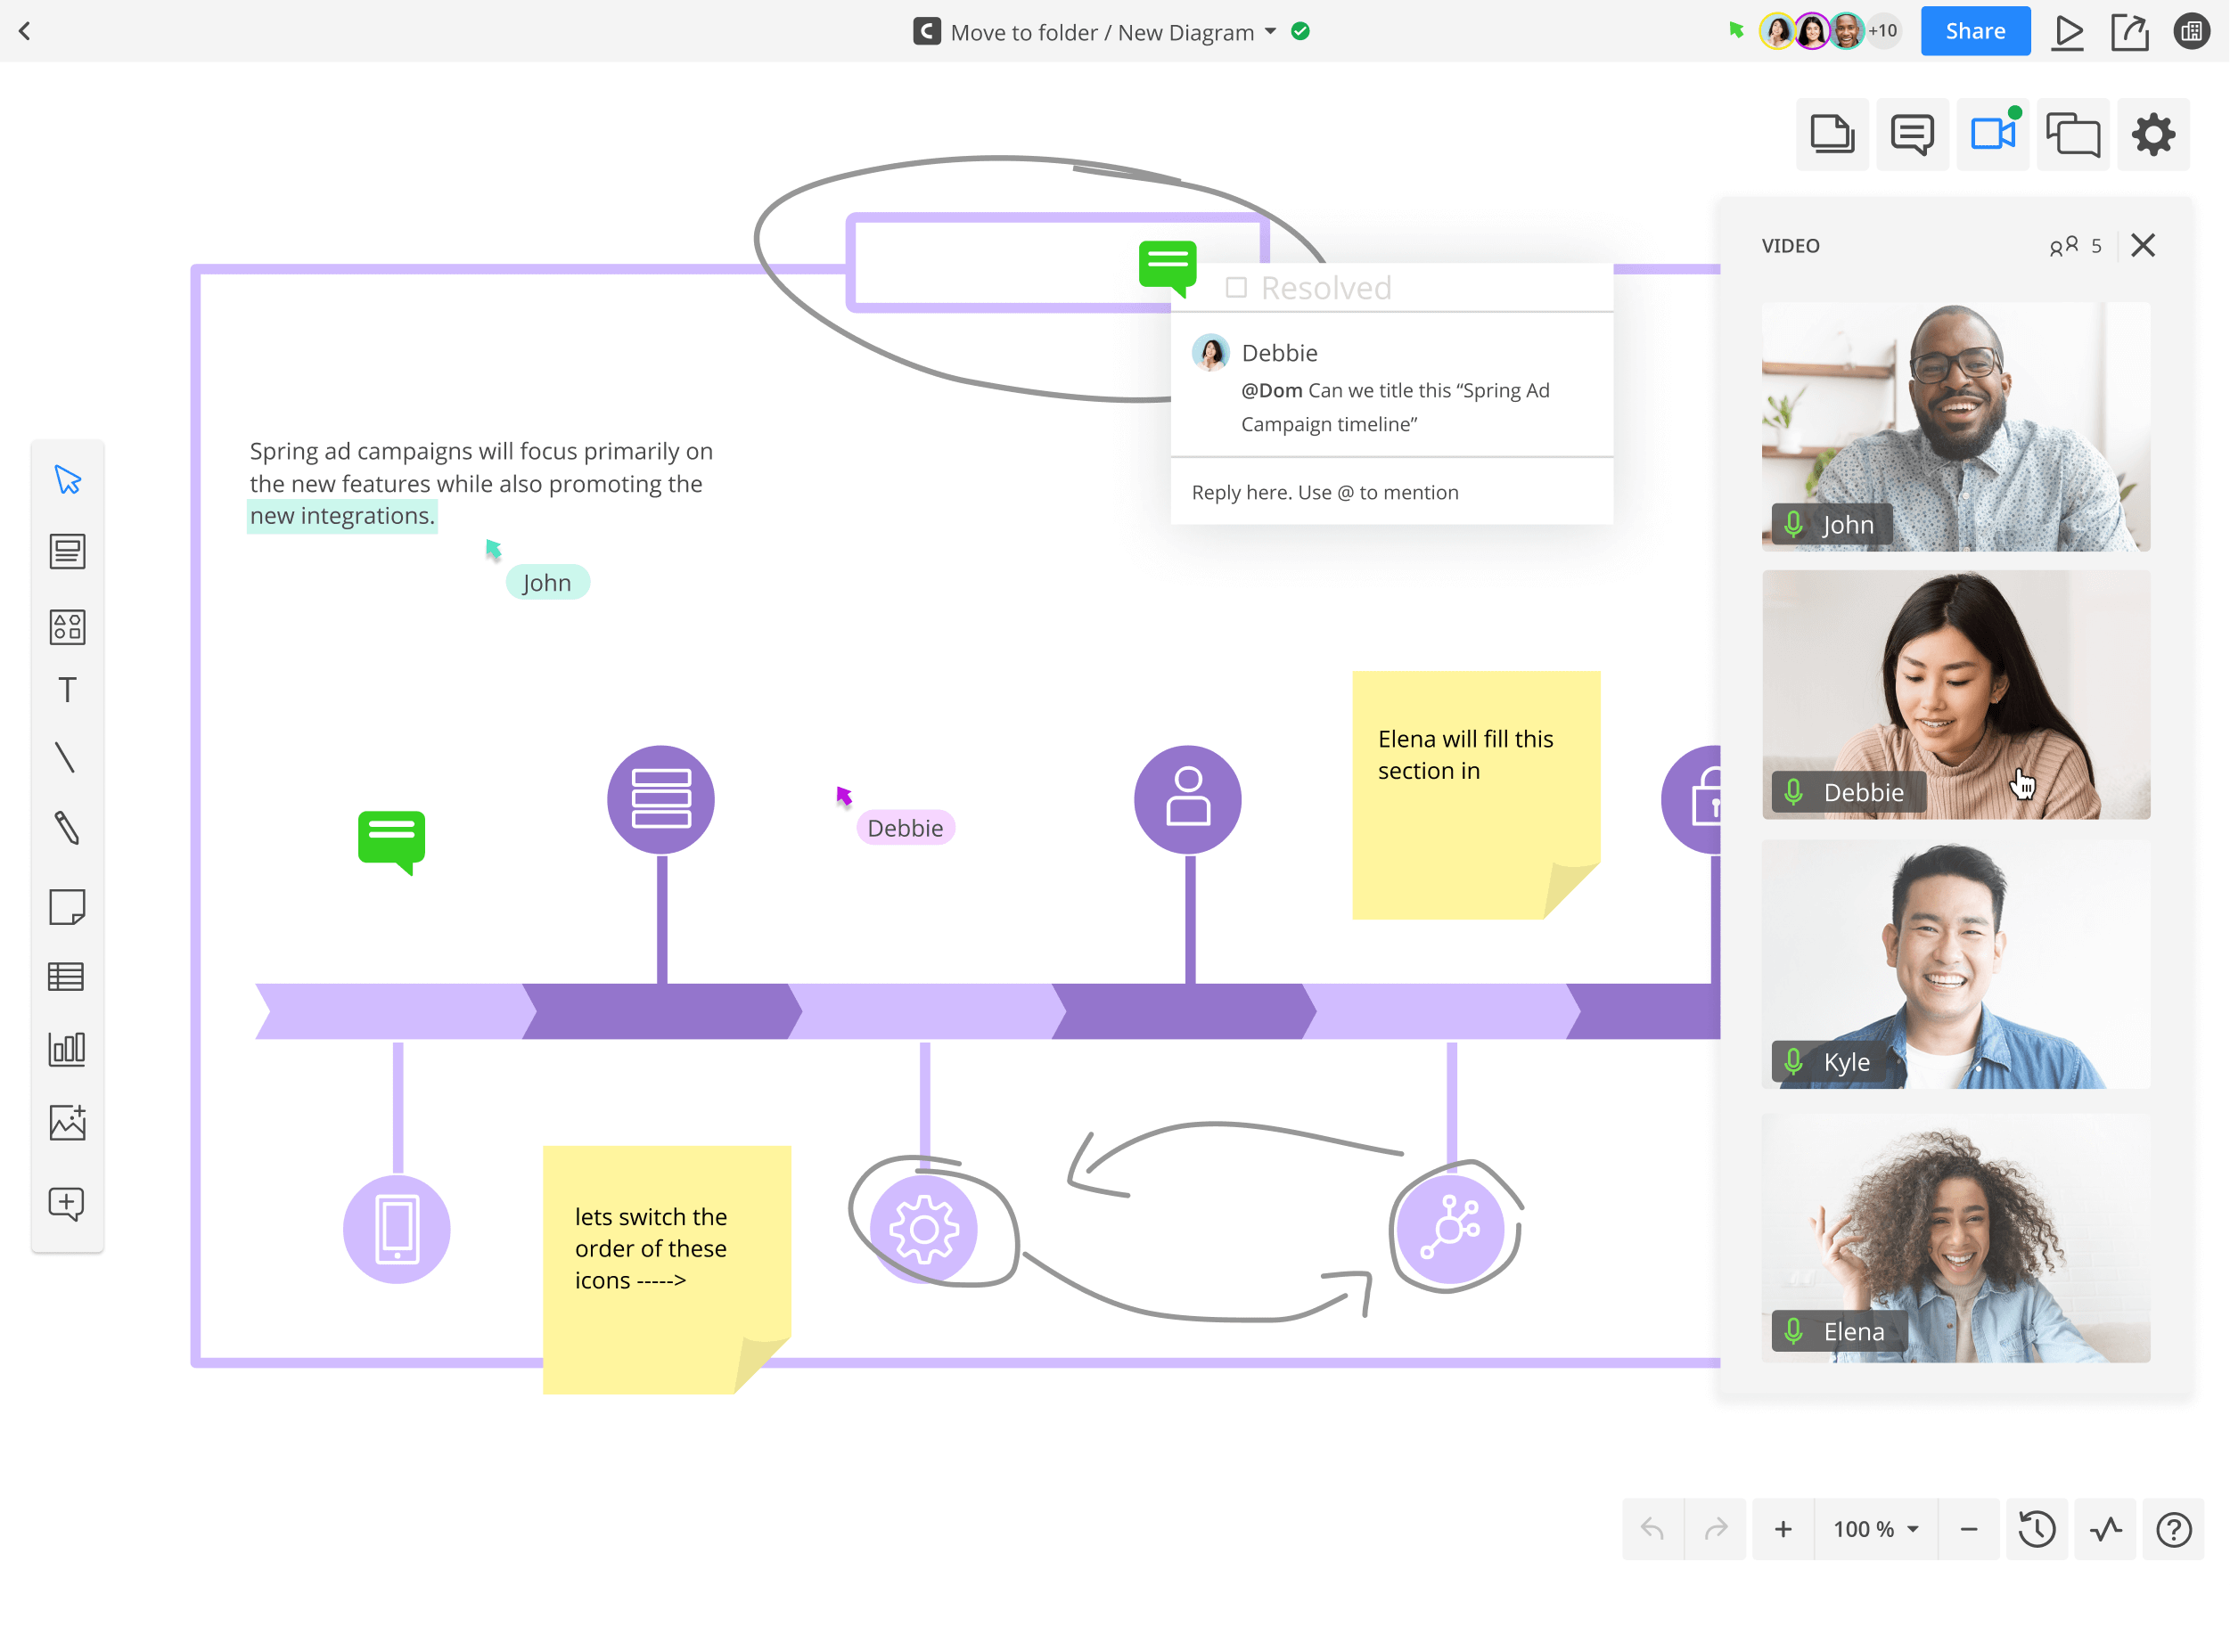The image size is (2230, 1652).
Task: Select the add component tool
Action: tap(70, 625)
